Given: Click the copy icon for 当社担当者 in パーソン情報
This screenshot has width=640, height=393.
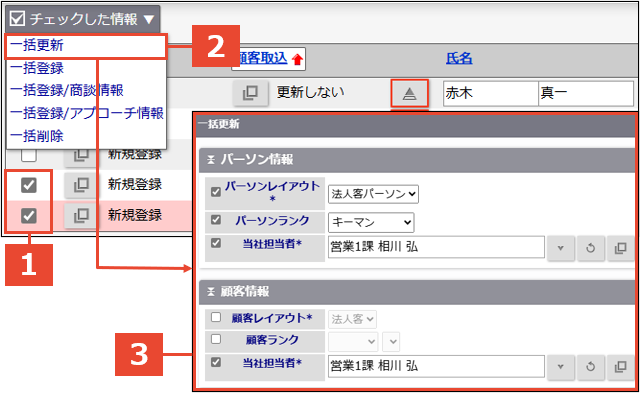Looking at the screenshot, I should (x=620, y=248).
